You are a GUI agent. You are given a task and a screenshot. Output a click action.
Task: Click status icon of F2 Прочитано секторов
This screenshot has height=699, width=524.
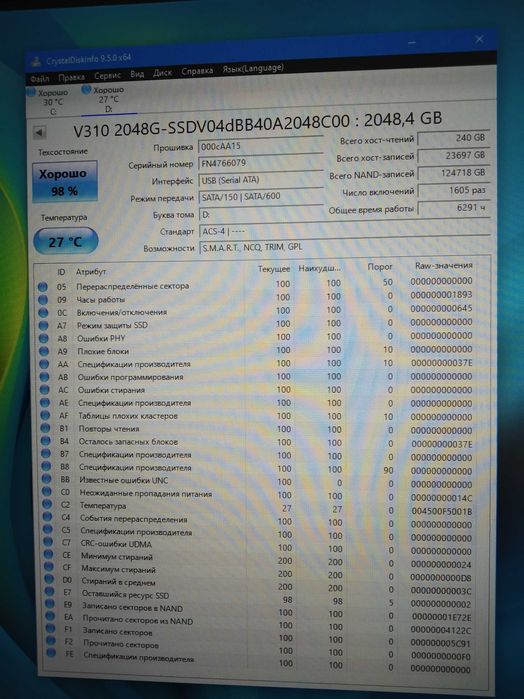pyautogui.click(x=51, y=641)
